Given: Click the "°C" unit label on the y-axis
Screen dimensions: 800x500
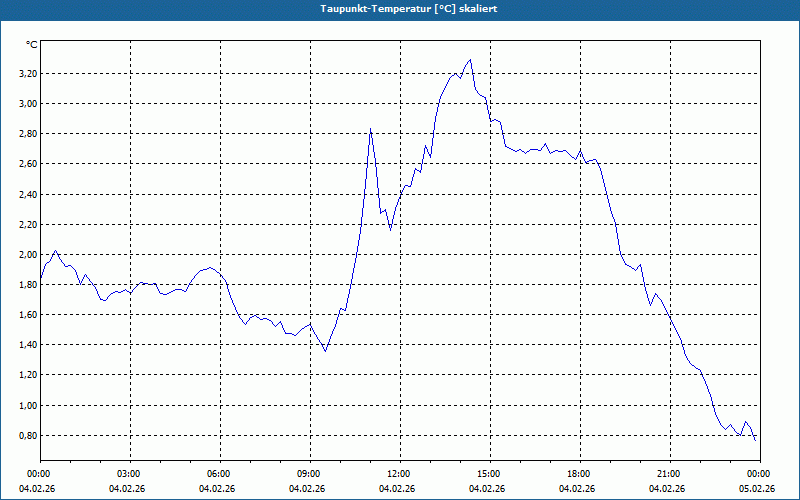Looking at the screenshot, I should point(32,45).
